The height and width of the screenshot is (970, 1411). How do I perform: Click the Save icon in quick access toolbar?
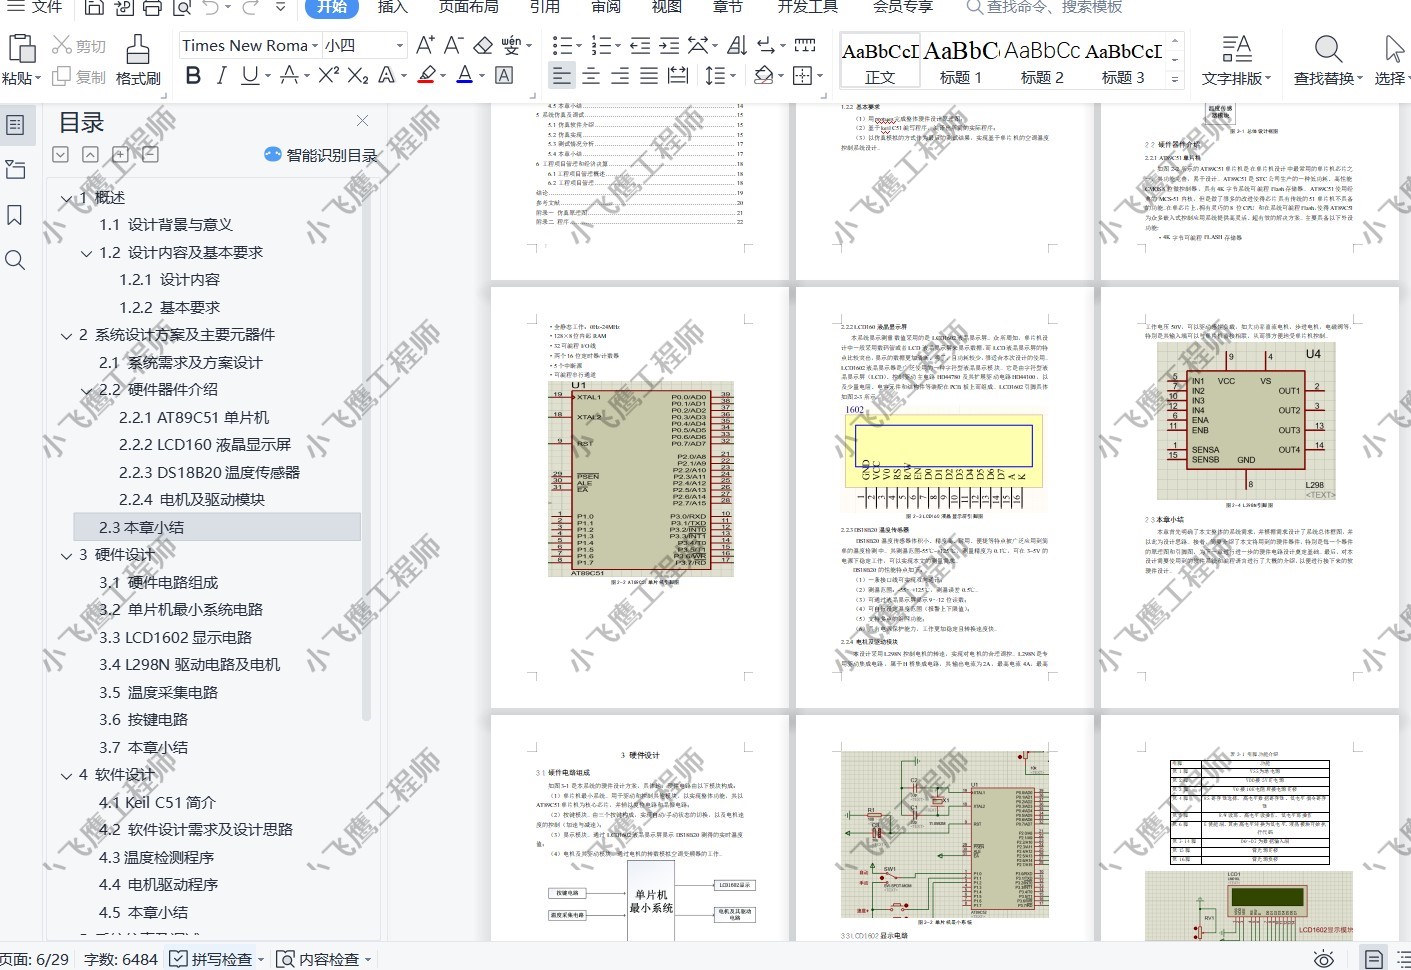tap(93, 7)
